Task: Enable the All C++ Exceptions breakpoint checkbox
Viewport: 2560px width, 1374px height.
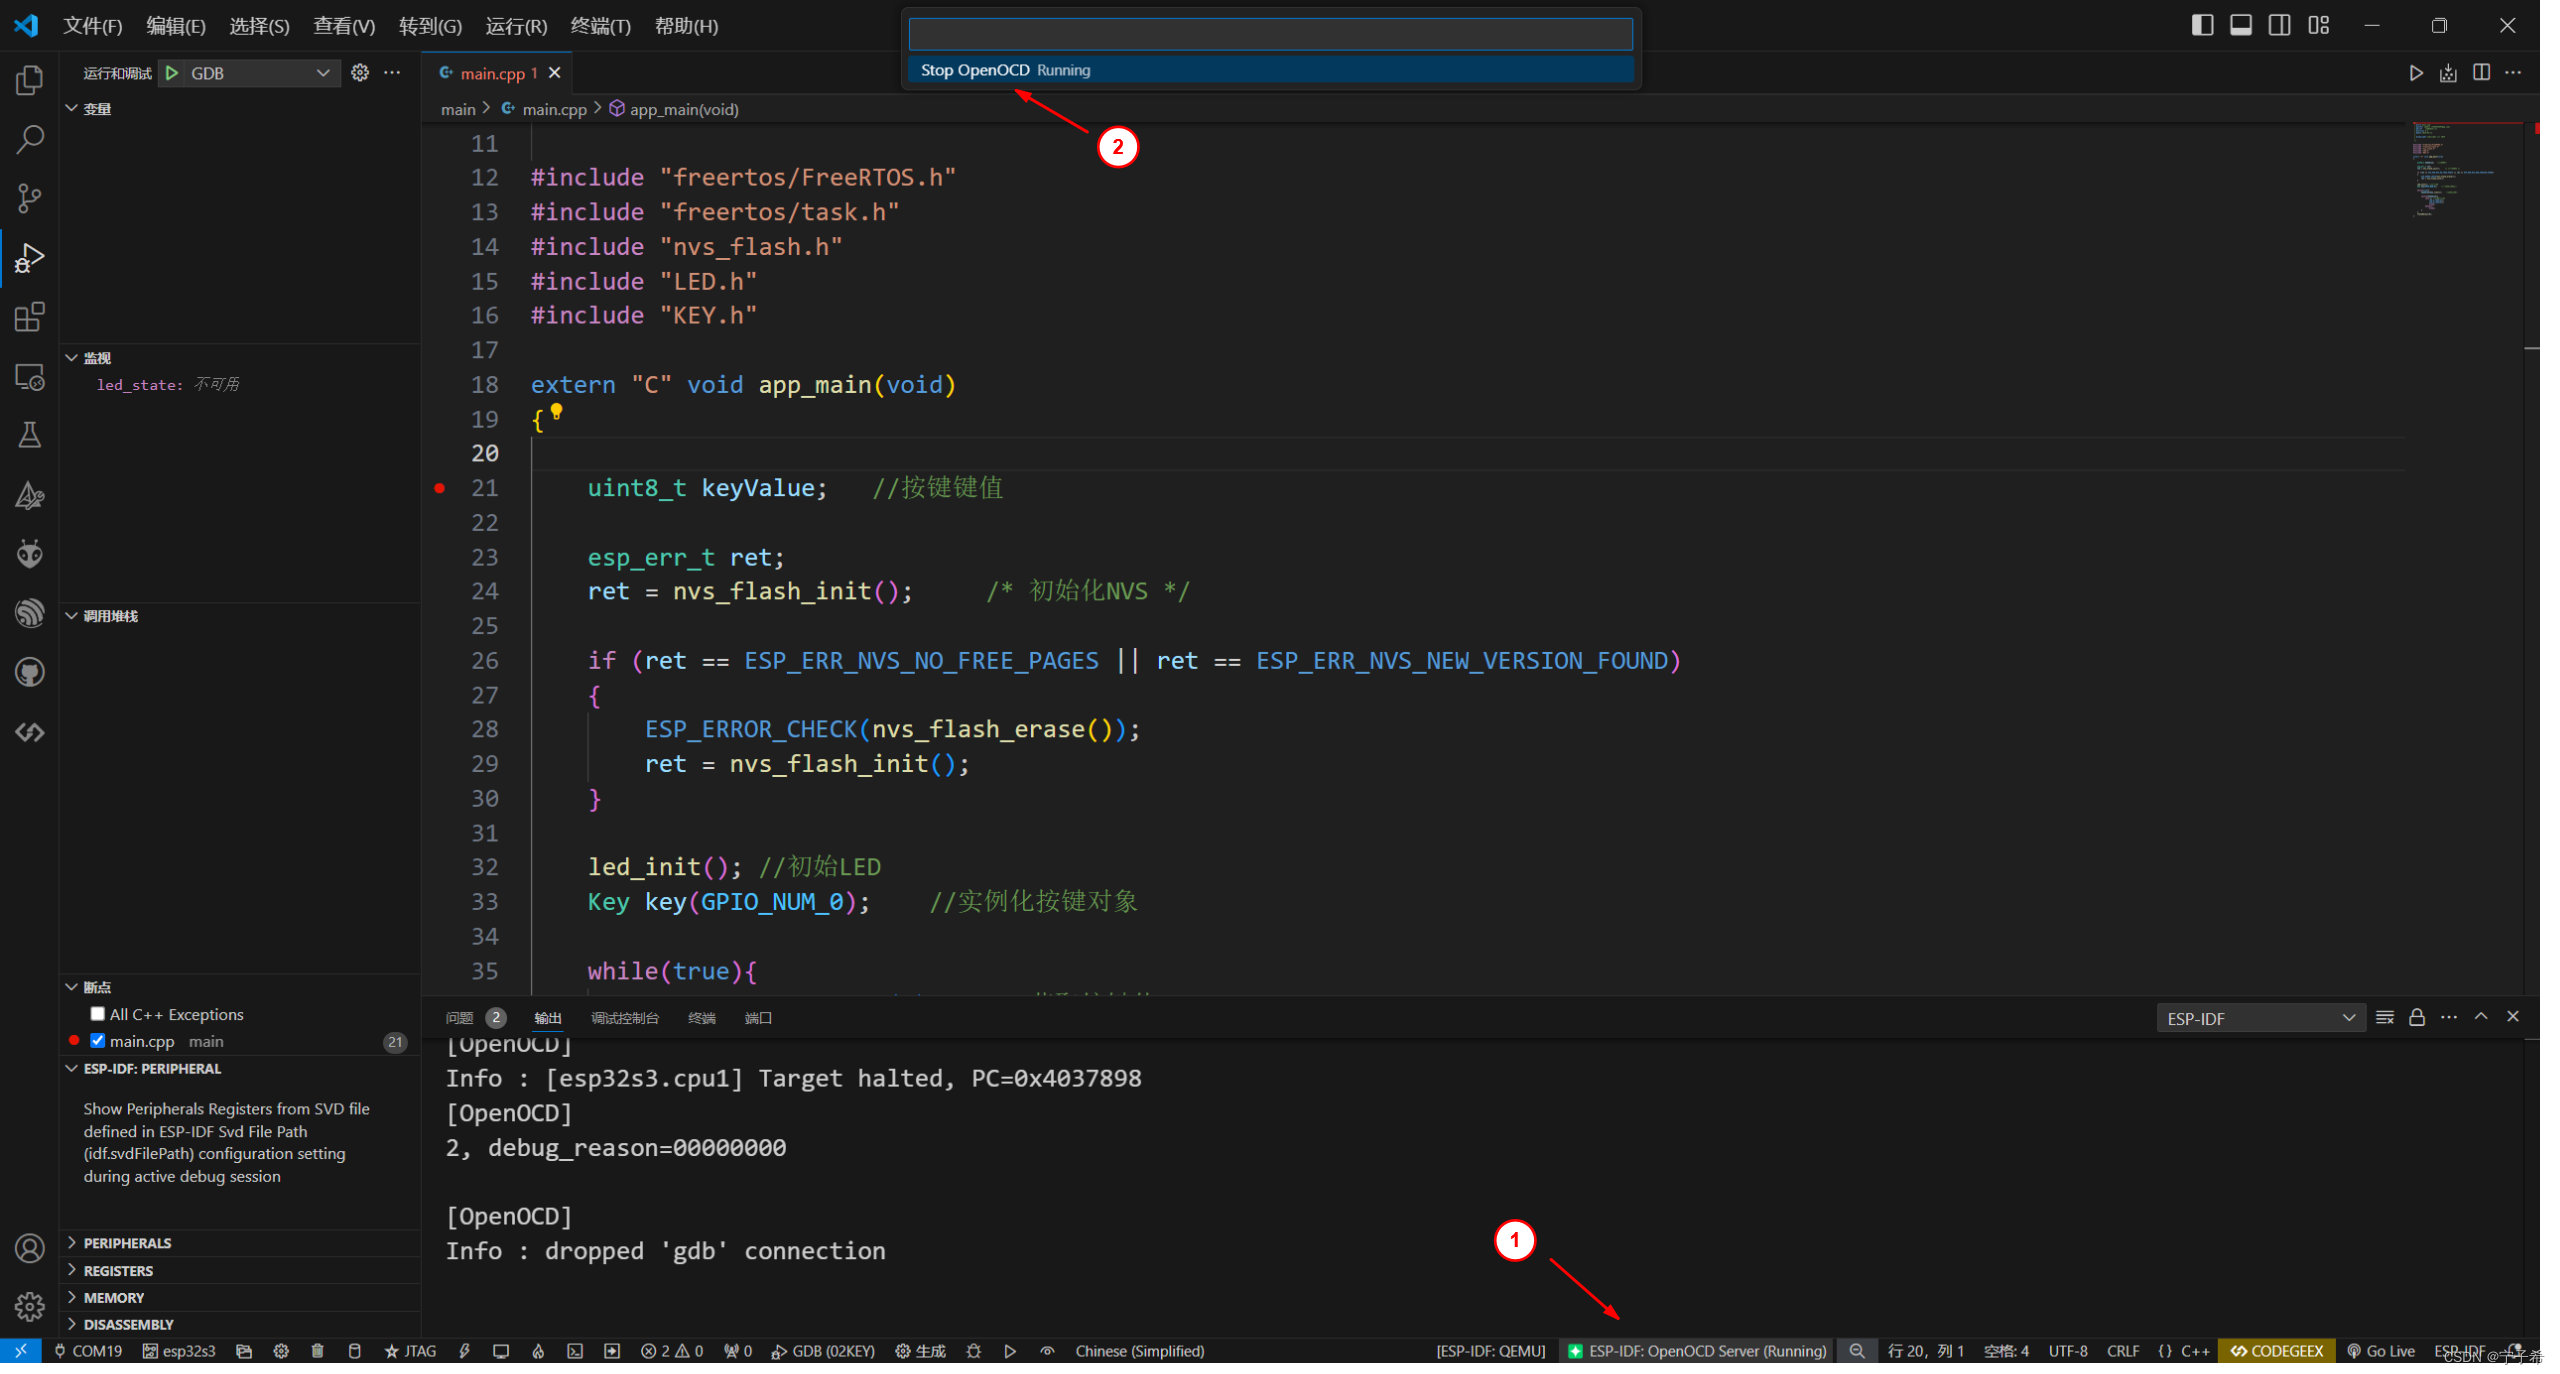Action: tap(98, 1015)
